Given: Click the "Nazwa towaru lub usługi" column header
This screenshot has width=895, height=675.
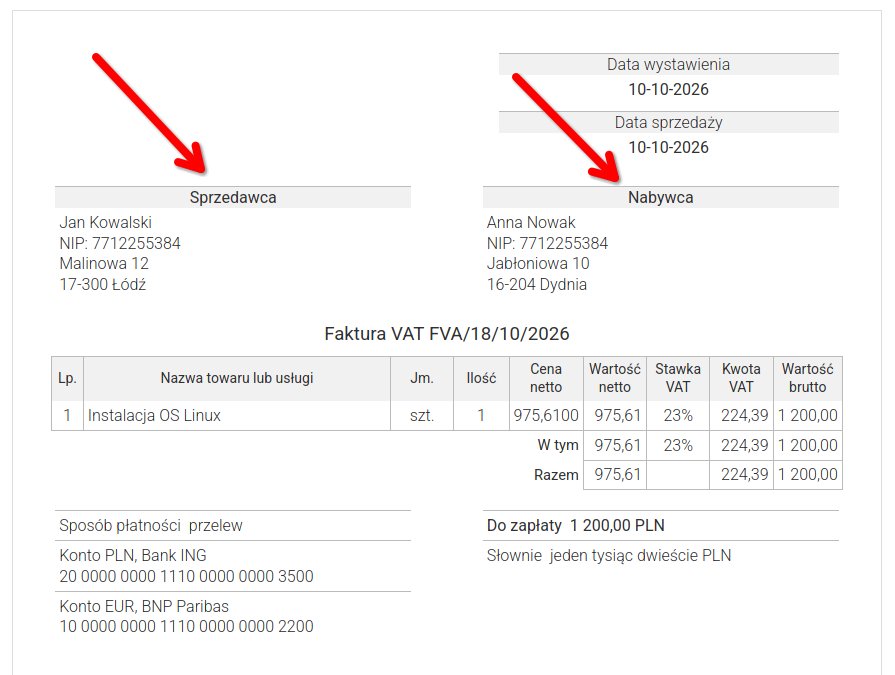Looking at the screenshot, I should point(237,378).
